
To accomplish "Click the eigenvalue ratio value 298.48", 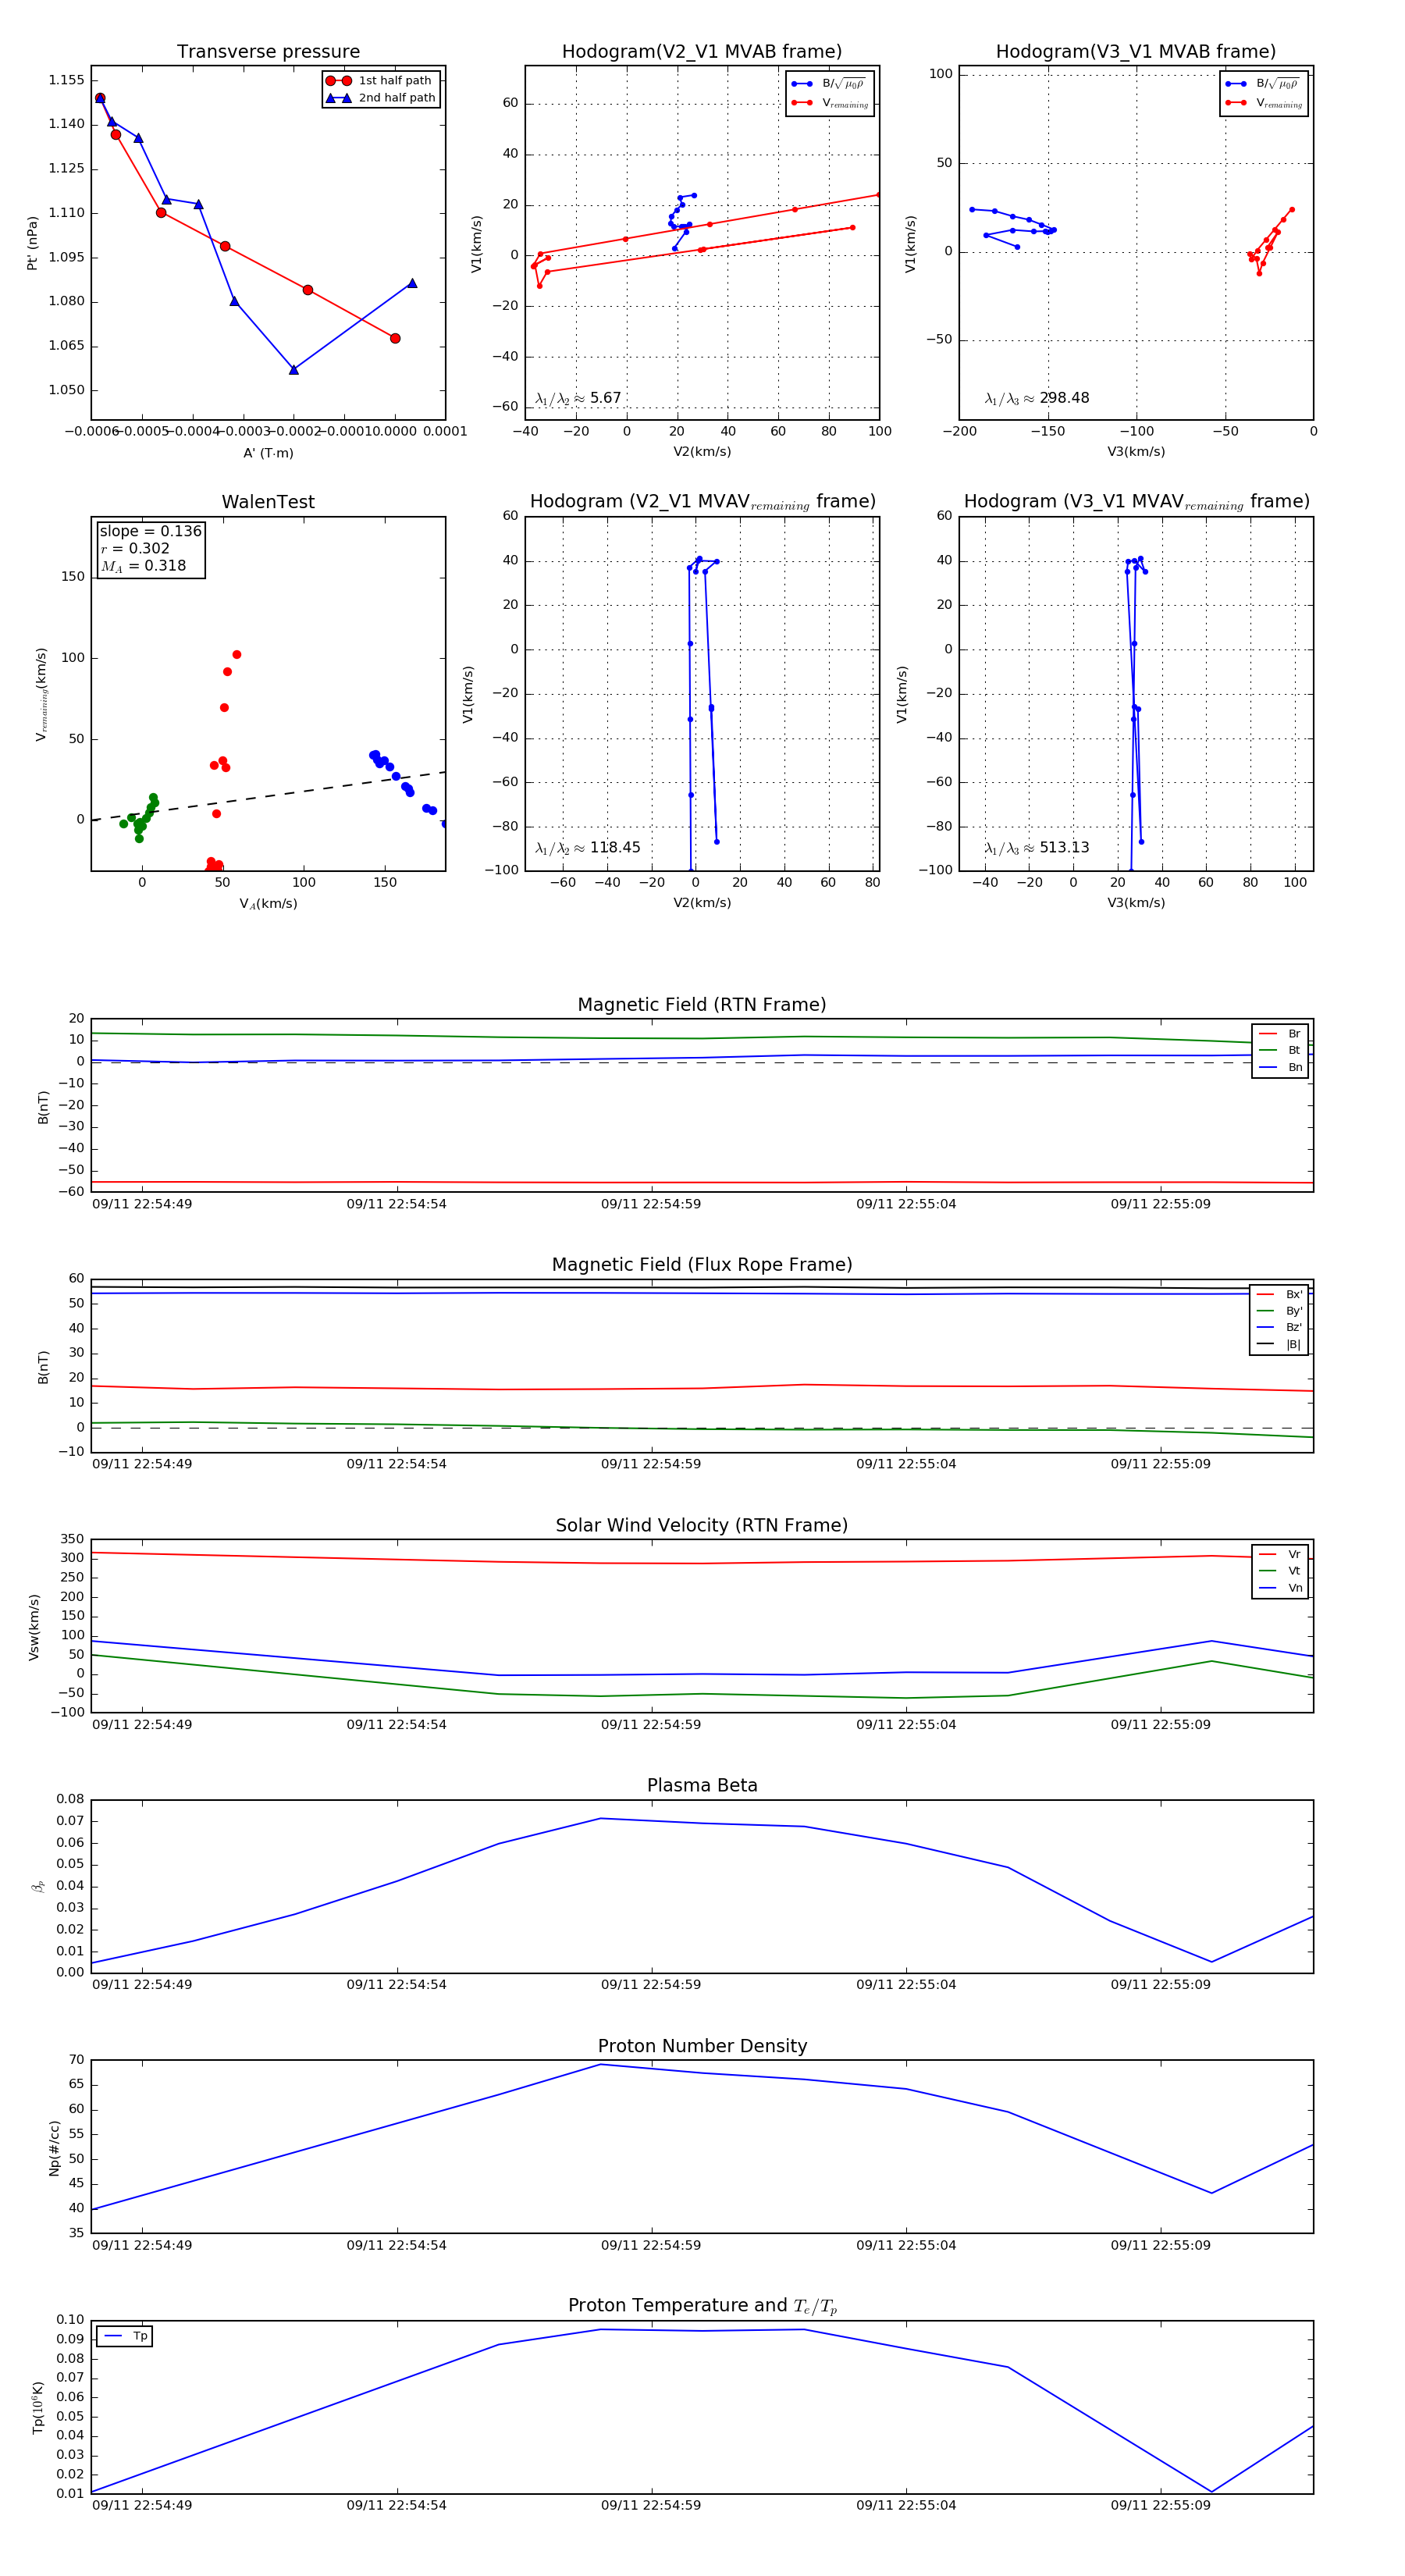I will tap(1064, 398).
